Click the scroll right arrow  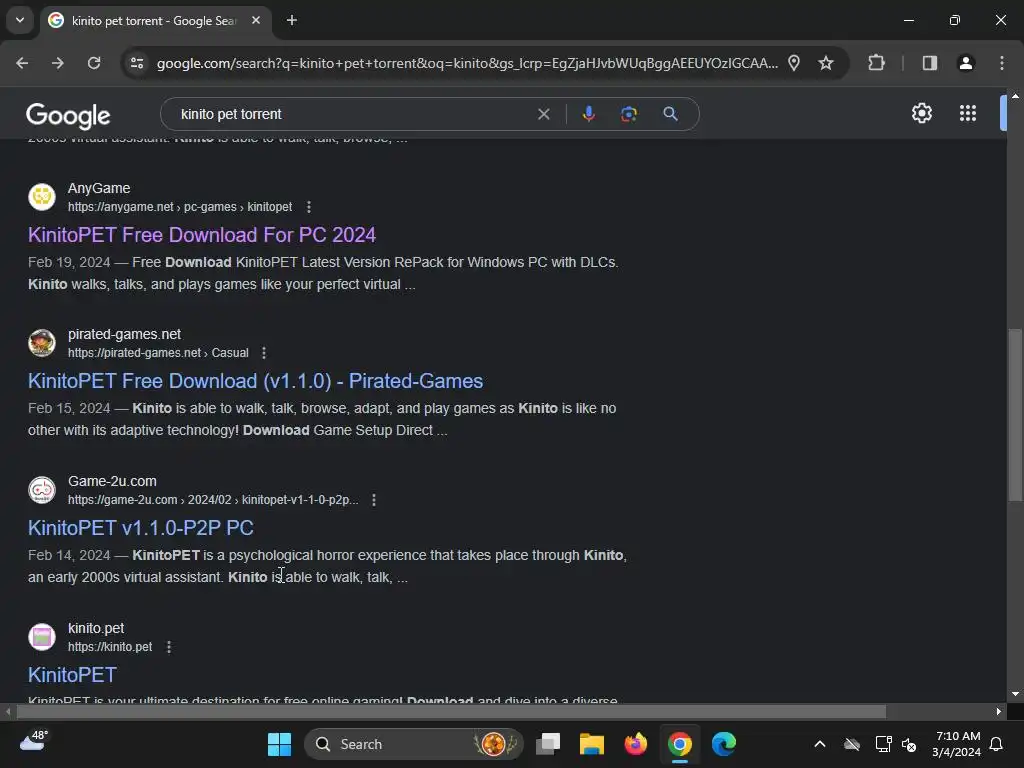pyautogui.click(x=999, y=711)
